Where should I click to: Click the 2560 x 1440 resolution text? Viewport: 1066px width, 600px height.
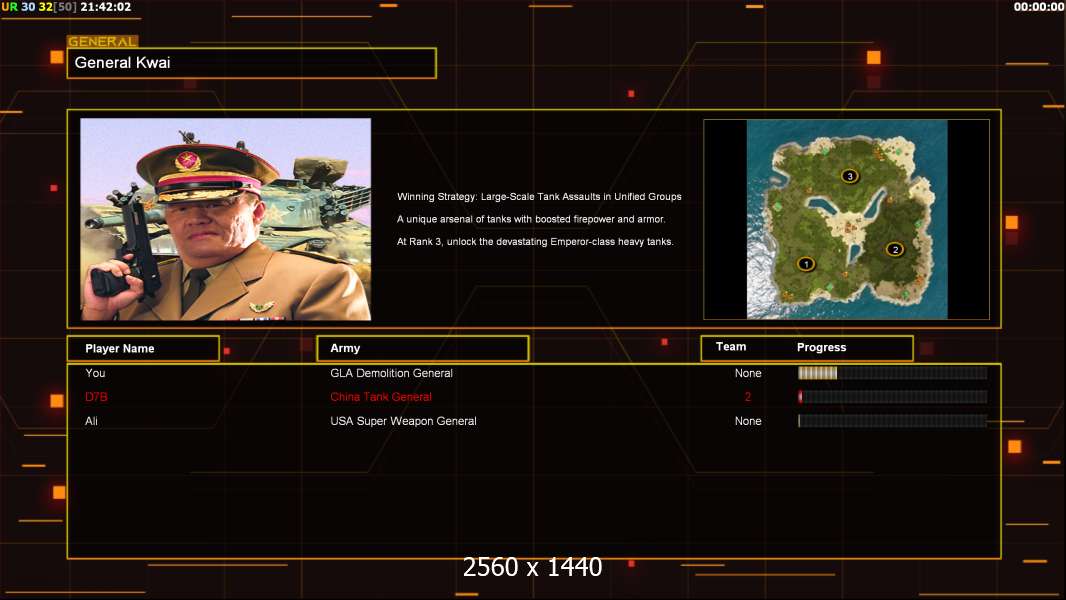point(532,567)
